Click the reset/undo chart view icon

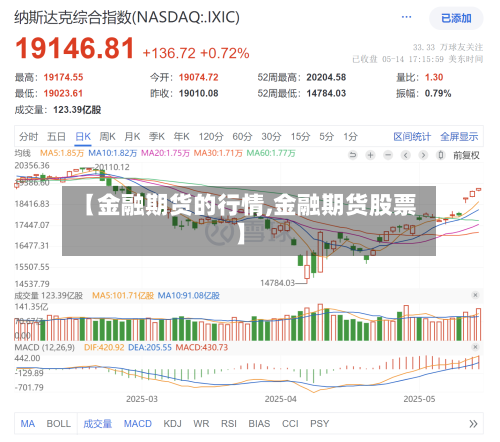point(353,155)
